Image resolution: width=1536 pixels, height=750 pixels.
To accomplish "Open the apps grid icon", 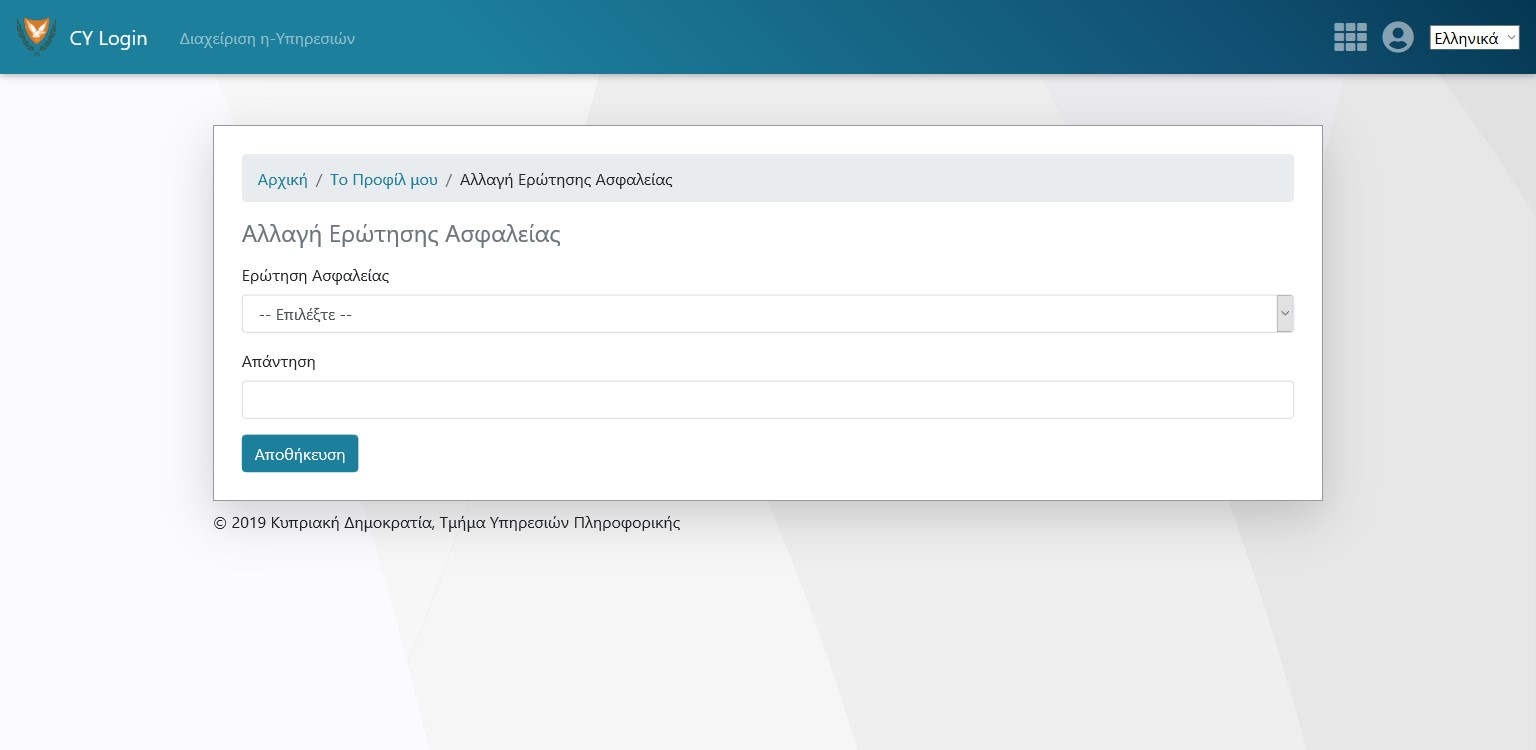I will pyautogui.click(x=1350, y=37).
